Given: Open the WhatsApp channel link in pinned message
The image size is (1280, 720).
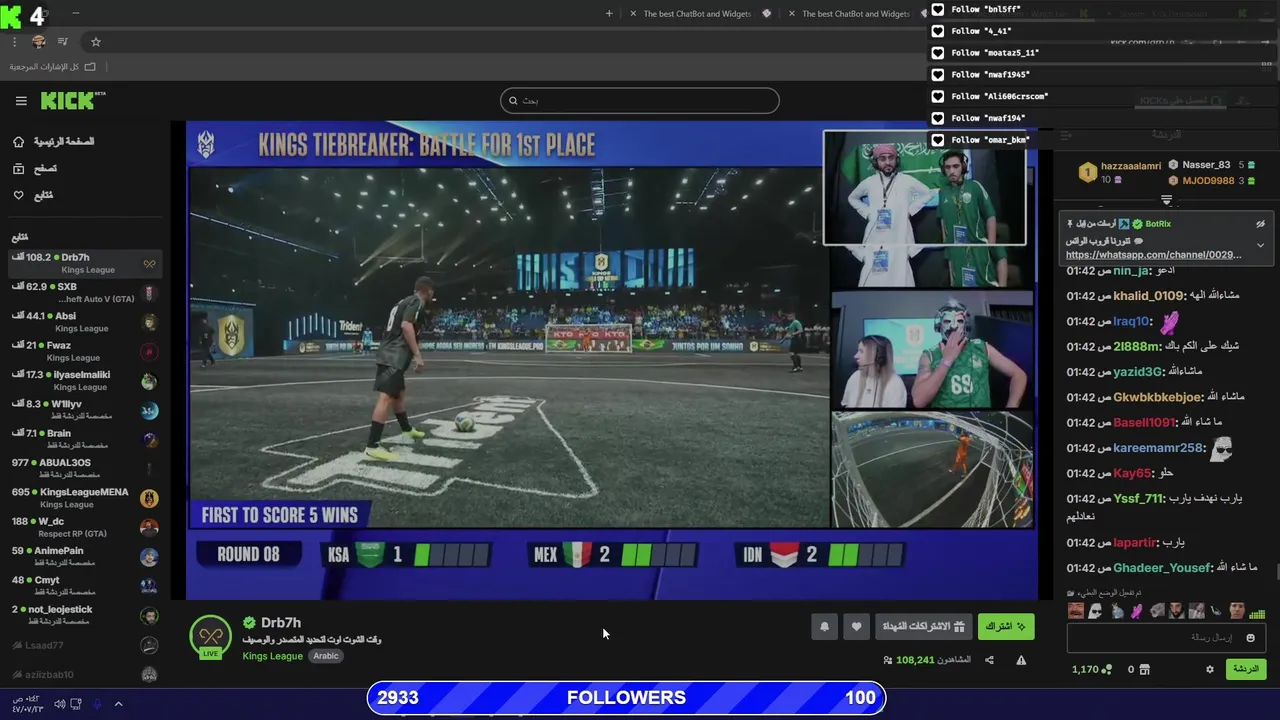Looking at the screenshot, I should [1153, 255].
